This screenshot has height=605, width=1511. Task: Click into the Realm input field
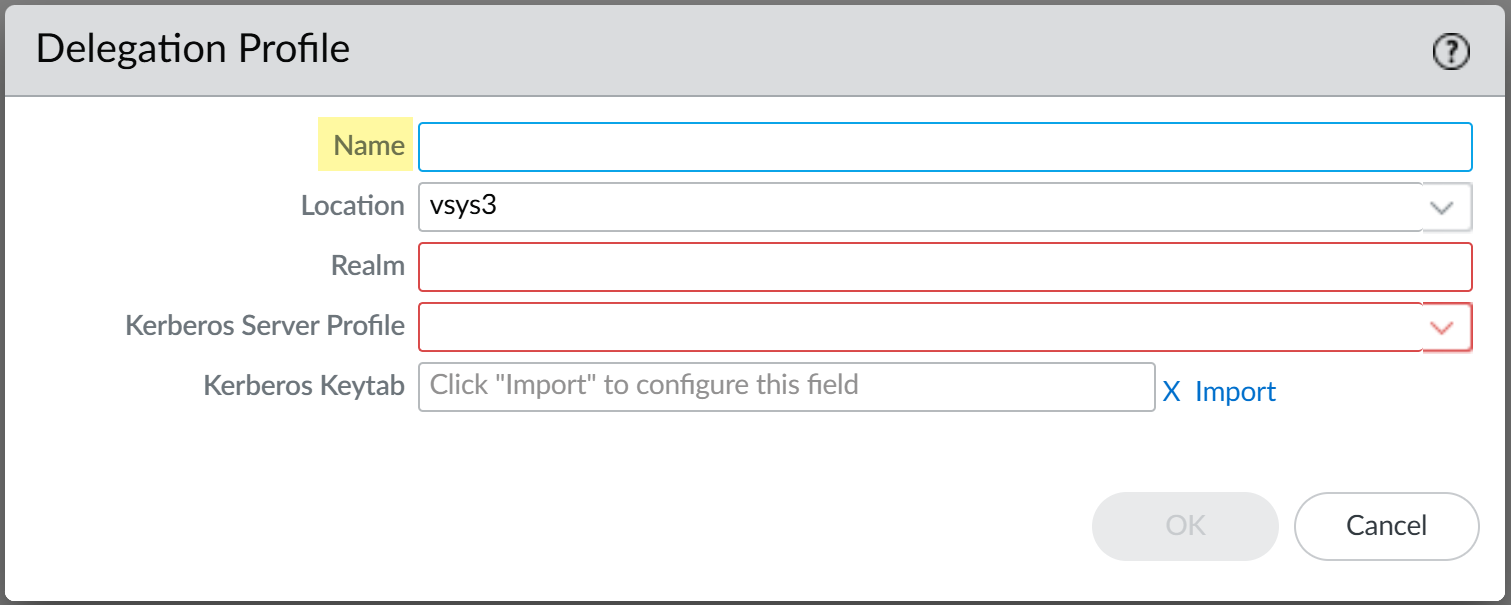tap(944, 267)
